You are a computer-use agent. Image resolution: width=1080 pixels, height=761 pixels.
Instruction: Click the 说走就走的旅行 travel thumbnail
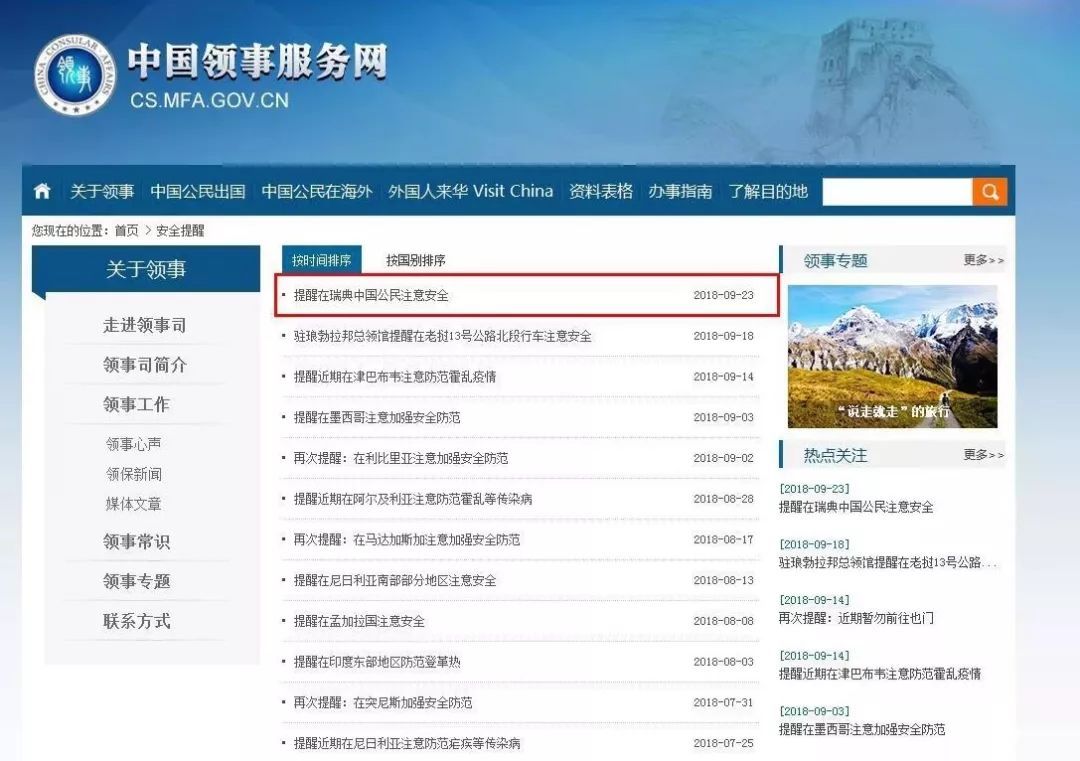click(x=893, y=355)
